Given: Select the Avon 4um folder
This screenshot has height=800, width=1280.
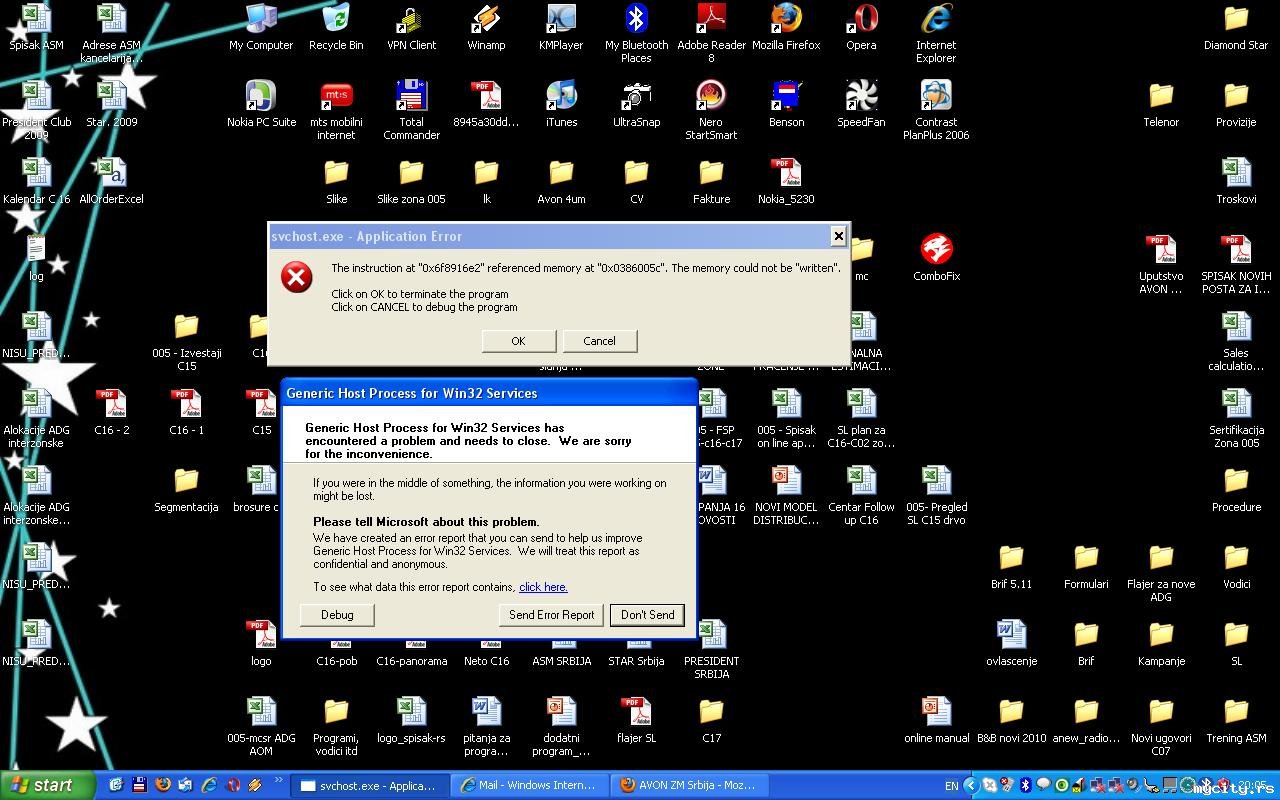Looking at the screenshot, I should click(x=561, y=181).
